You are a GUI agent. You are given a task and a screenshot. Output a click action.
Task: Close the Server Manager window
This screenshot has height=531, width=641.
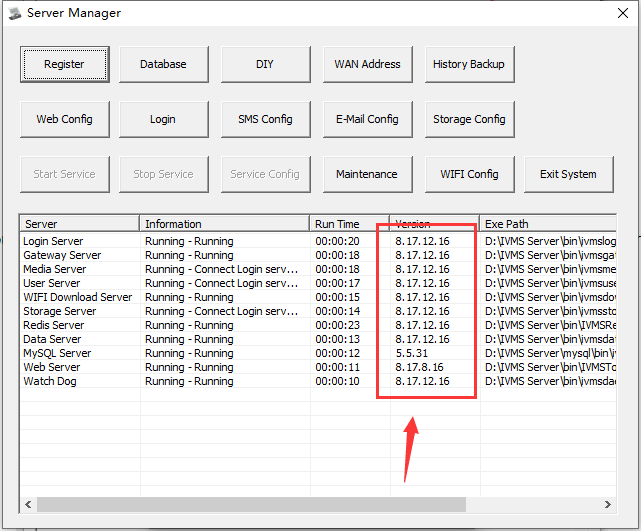pyautogui.click(x=623, y=13)
